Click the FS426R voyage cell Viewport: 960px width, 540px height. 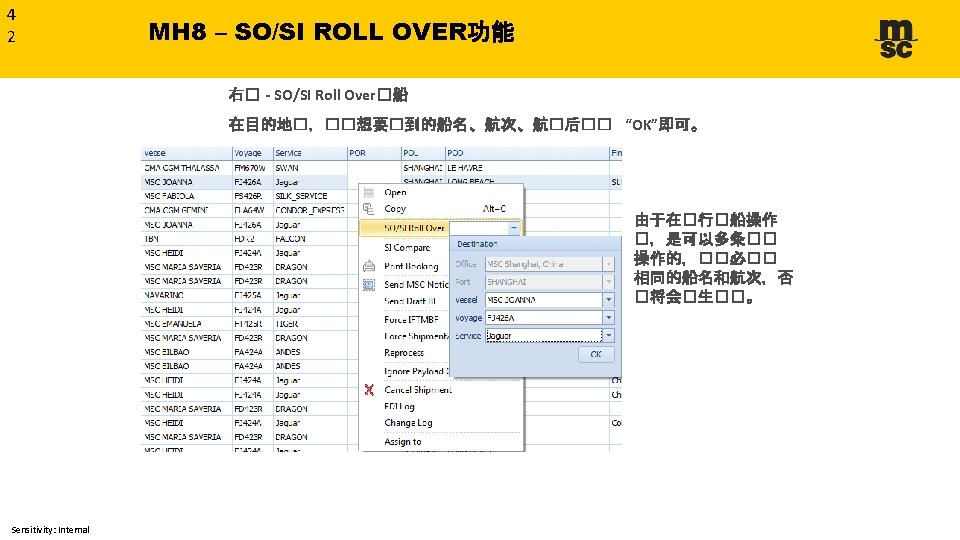coord(252,196)
